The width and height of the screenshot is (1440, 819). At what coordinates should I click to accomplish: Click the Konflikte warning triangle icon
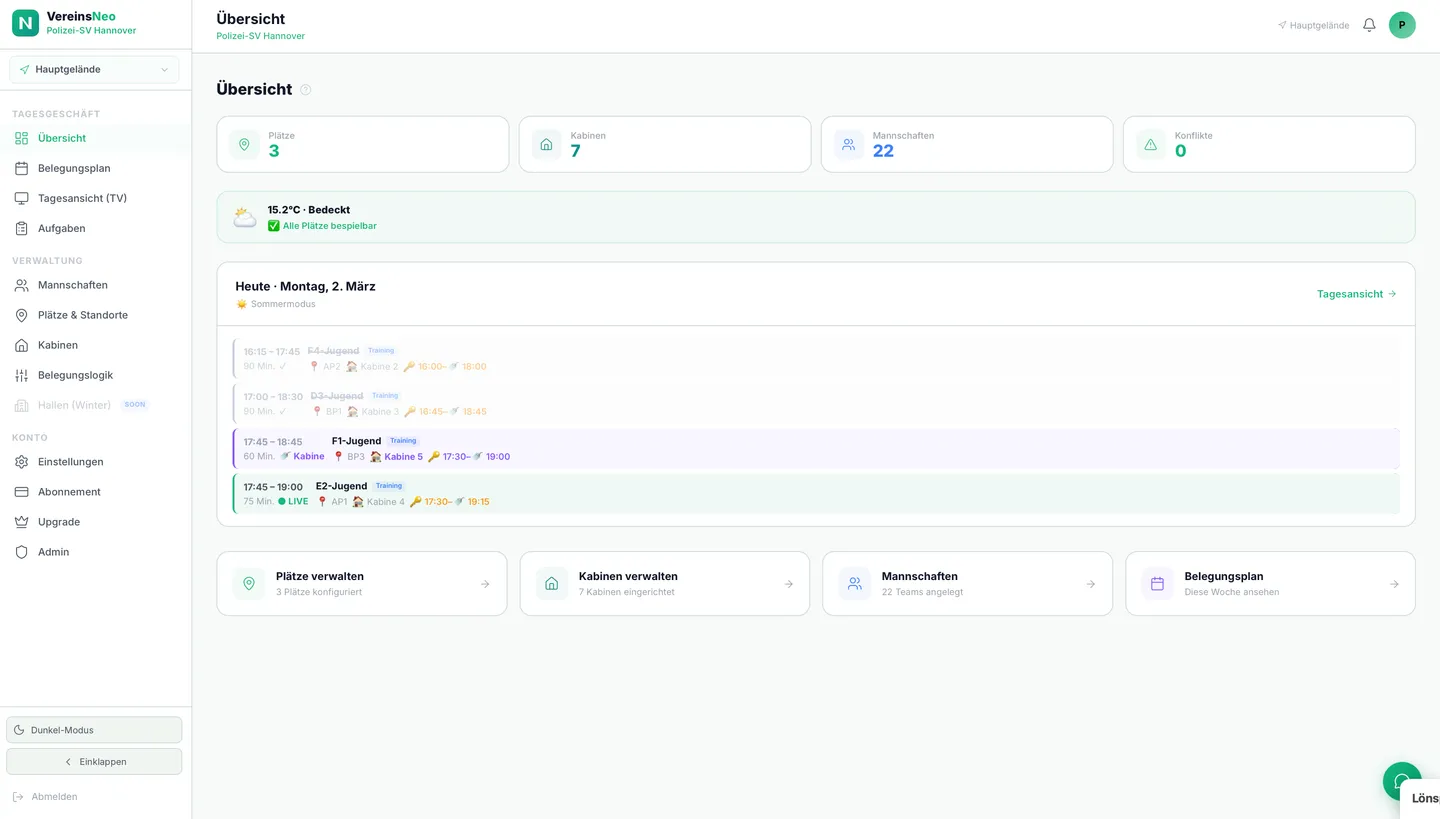[x=1150, y=144]
